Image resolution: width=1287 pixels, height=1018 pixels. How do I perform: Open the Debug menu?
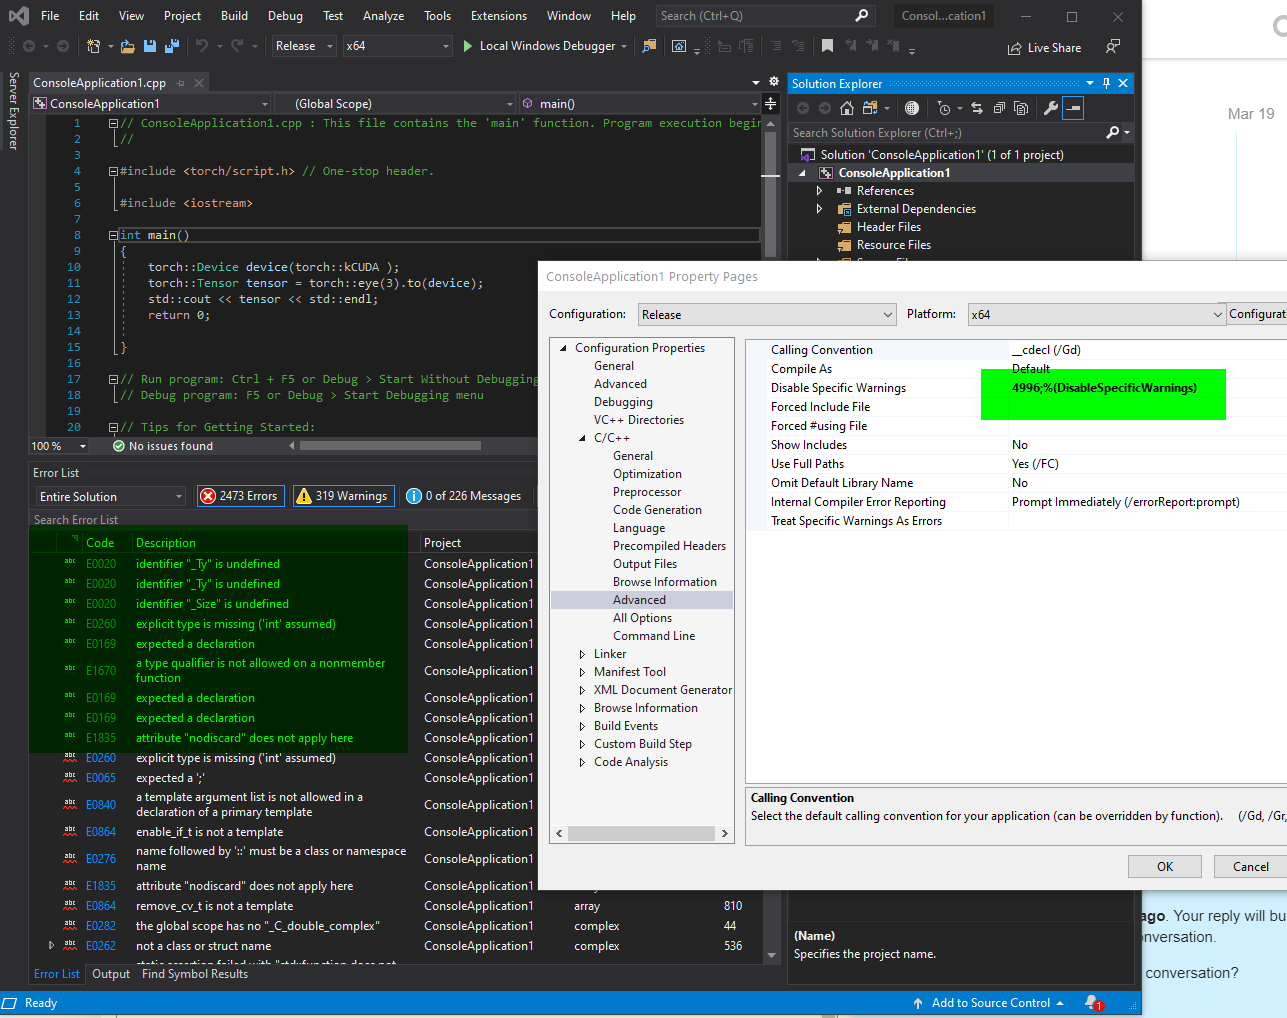285,16
